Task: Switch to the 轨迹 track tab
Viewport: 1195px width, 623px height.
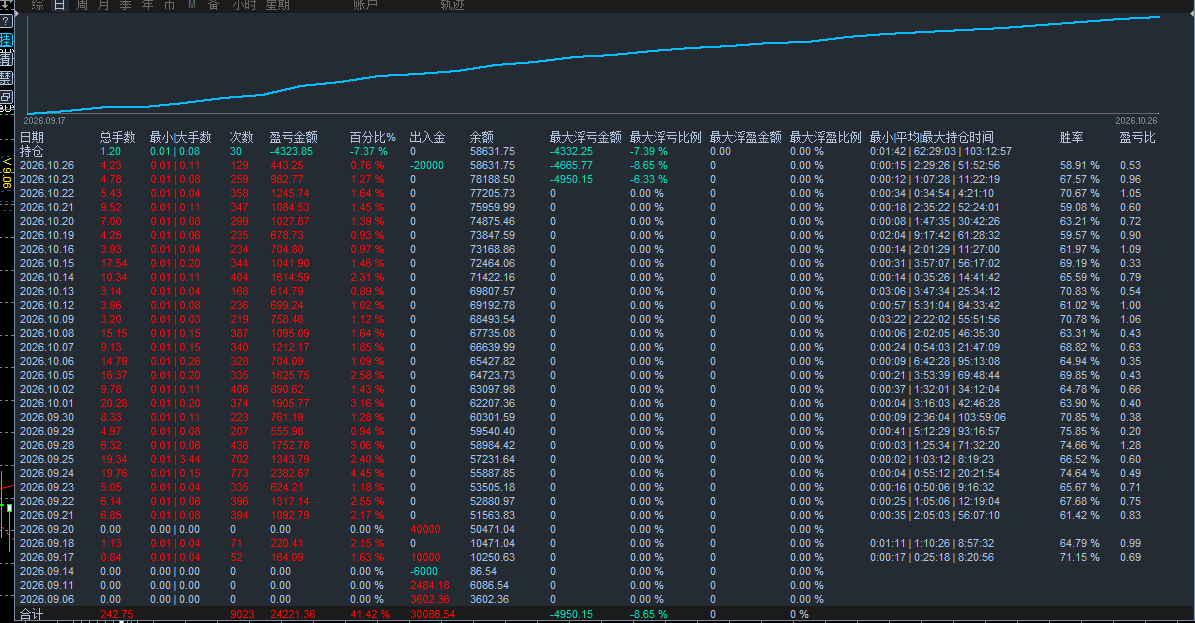Action: tap(452, 5)
